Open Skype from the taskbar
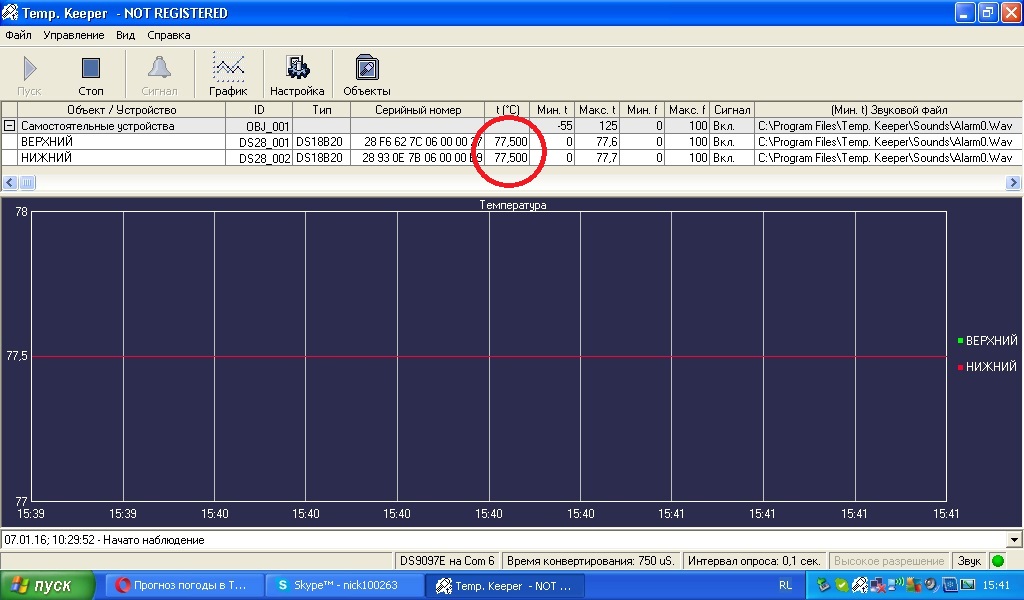This screenshot has height=600, width=1024. tap(344, 586)
